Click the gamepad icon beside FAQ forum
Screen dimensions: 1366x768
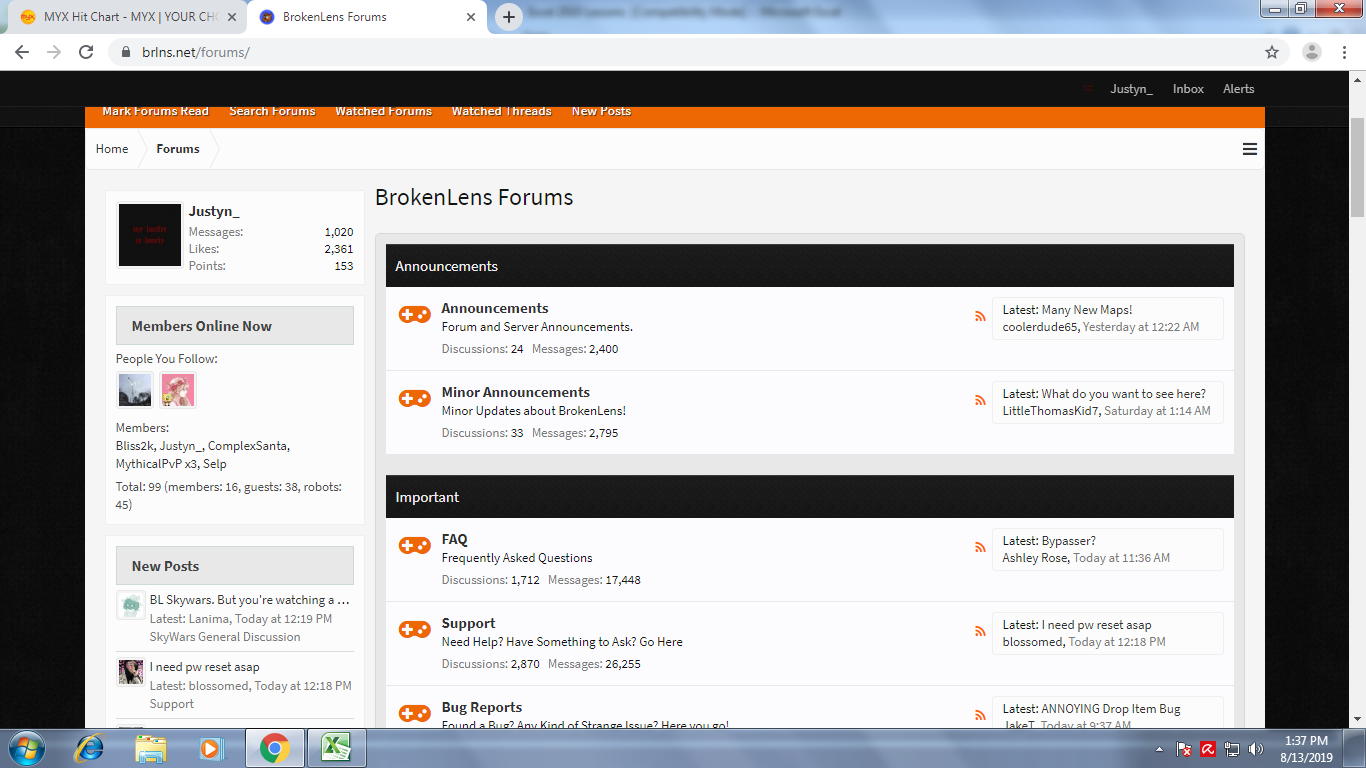click(415, 546)
